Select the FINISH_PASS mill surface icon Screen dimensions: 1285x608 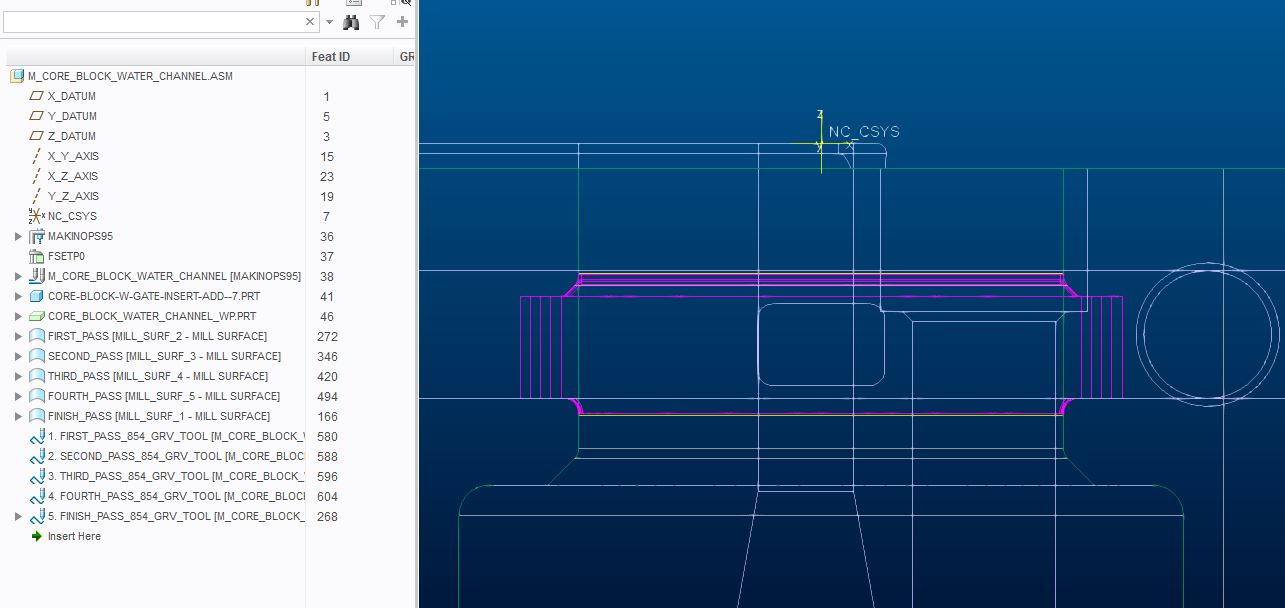pyautogui.click(x=37, y=416)
